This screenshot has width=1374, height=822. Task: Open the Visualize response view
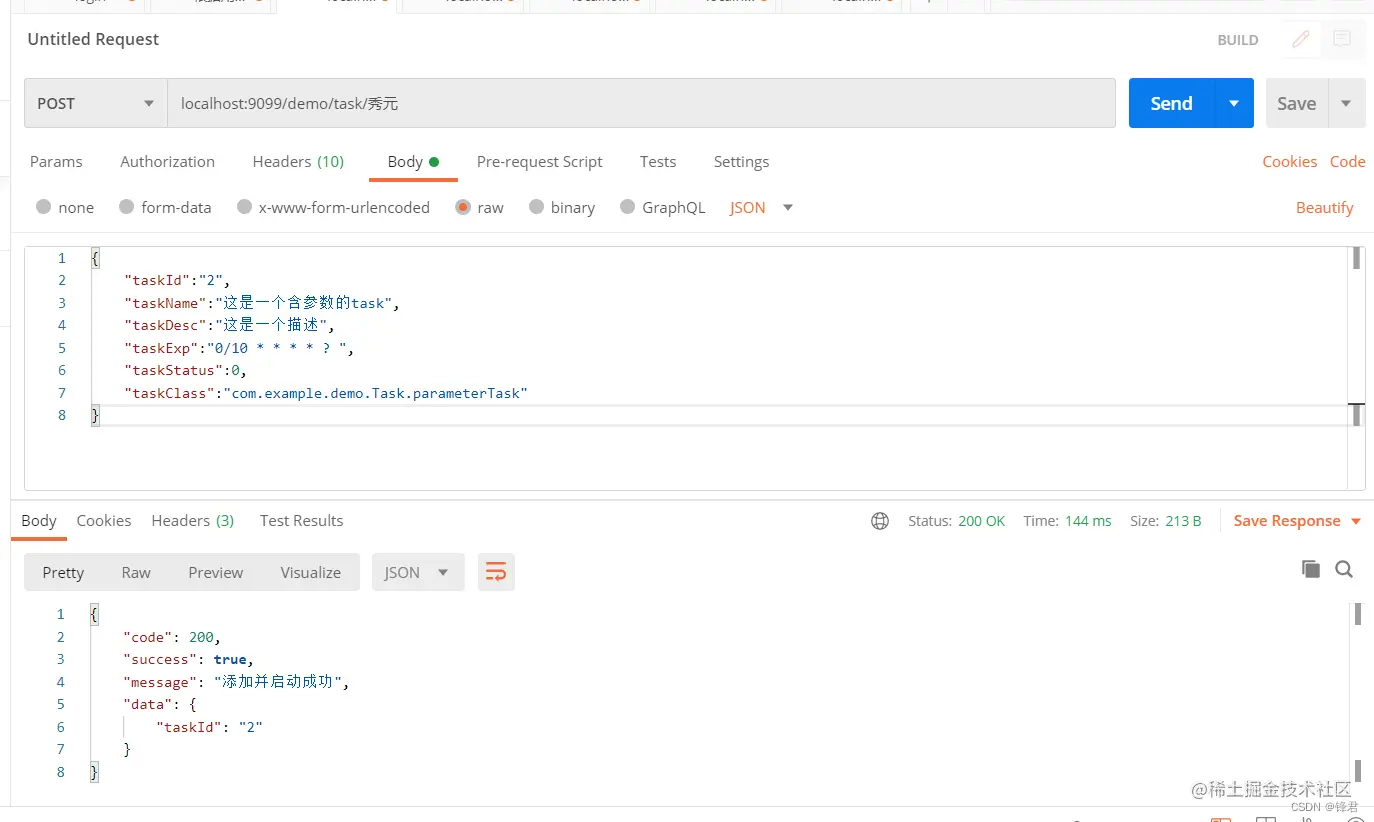click(310, 572)
